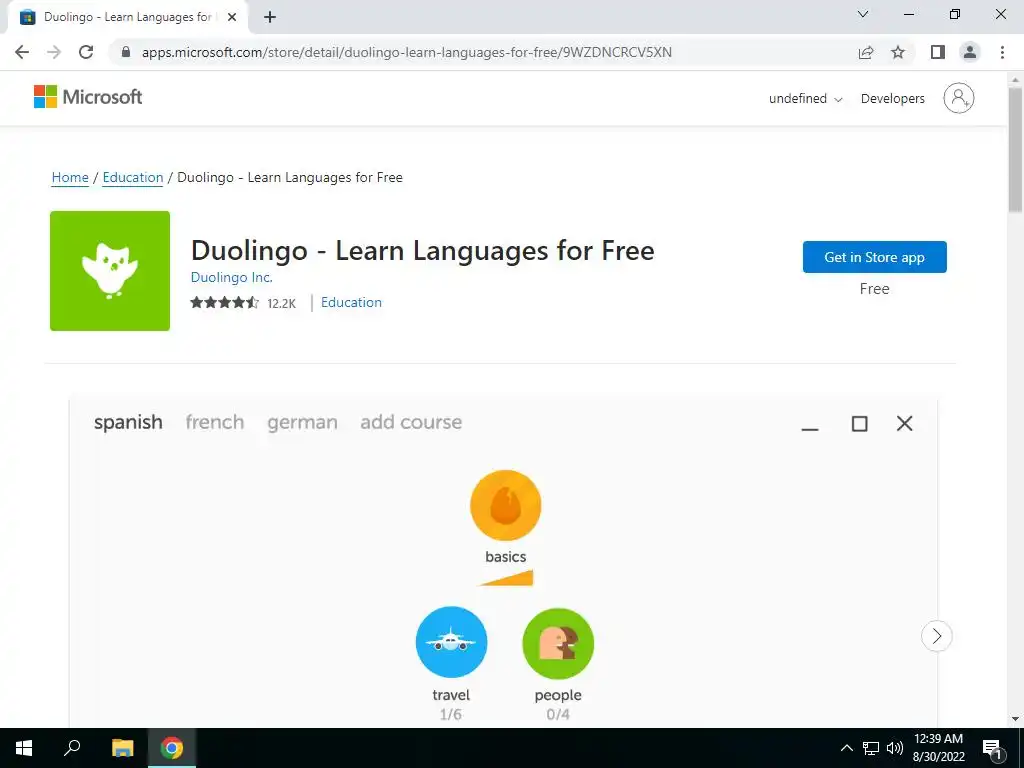This screenshot has width=1024, height=768.
Task: Show hidden system tray icons
Action: pos(846,748)
